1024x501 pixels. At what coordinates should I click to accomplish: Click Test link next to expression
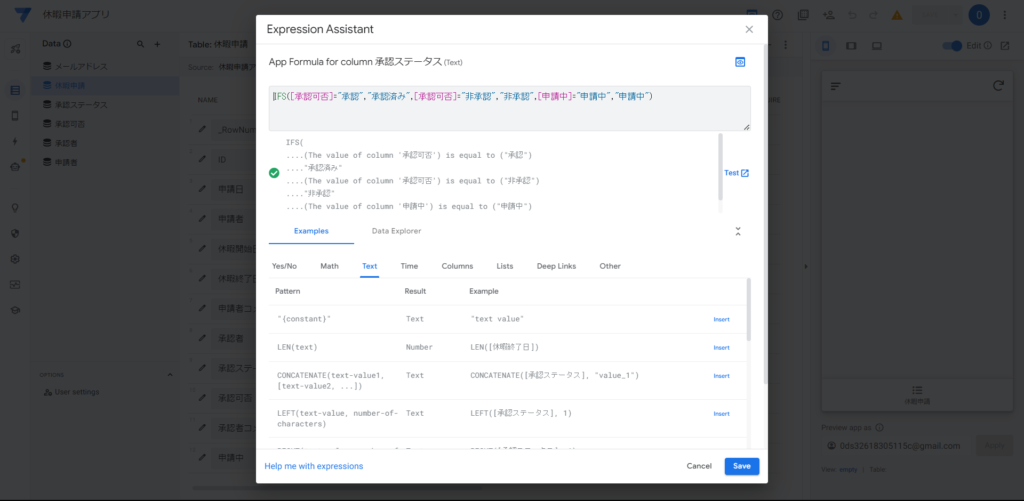pos(737,173)
